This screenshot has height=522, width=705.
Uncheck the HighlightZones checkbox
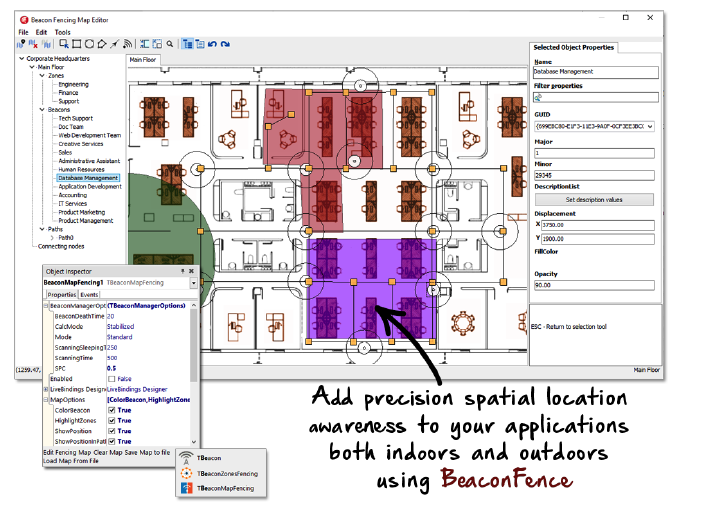pyautogui.click(x=112, y=421)
